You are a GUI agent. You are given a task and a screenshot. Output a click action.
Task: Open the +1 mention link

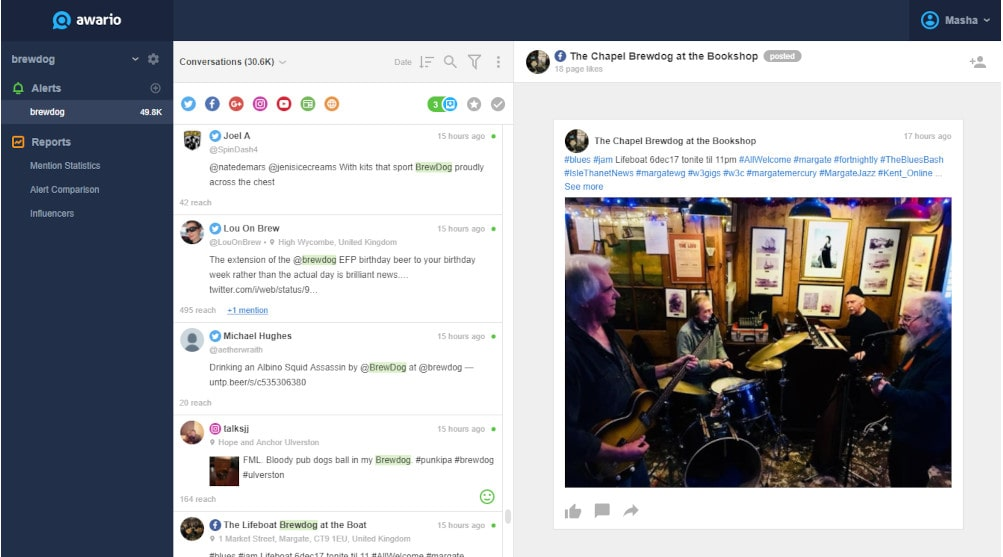click(x=248, y=310)
